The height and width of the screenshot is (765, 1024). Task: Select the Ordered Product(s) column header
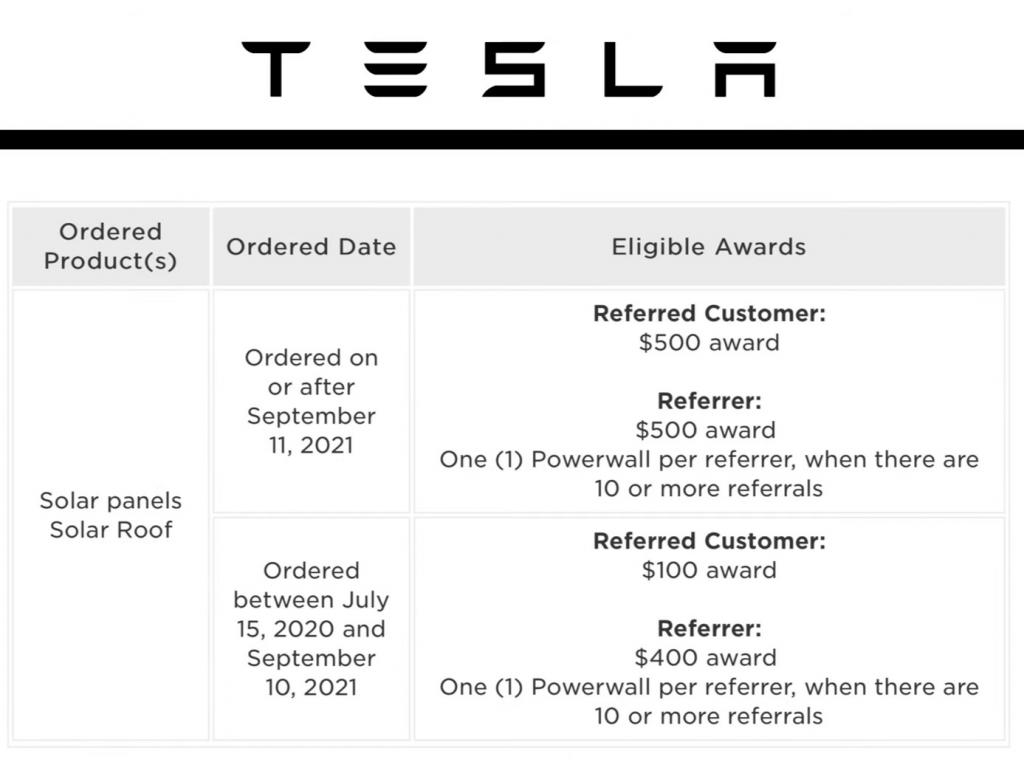(x=110, y=246)
